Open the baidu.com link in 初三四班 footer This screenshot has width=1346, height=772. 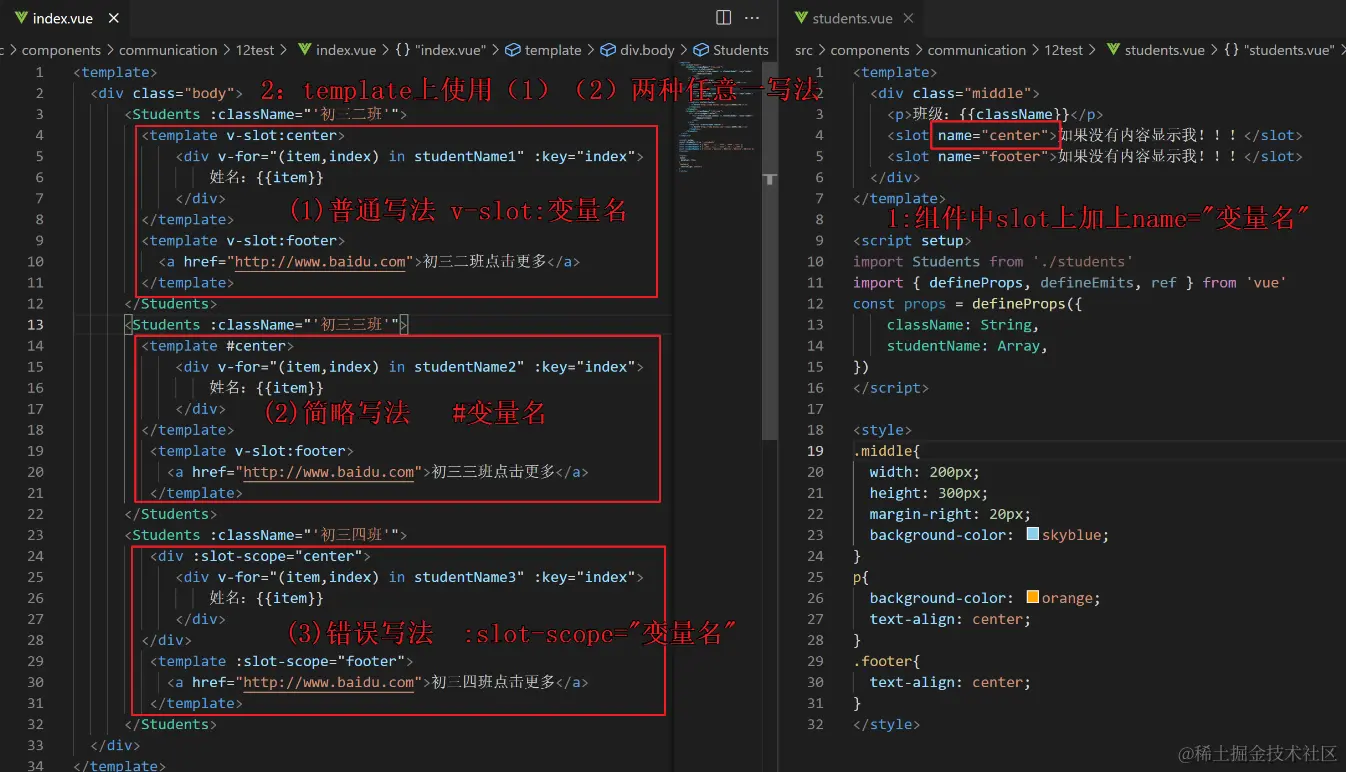point(328,682)
